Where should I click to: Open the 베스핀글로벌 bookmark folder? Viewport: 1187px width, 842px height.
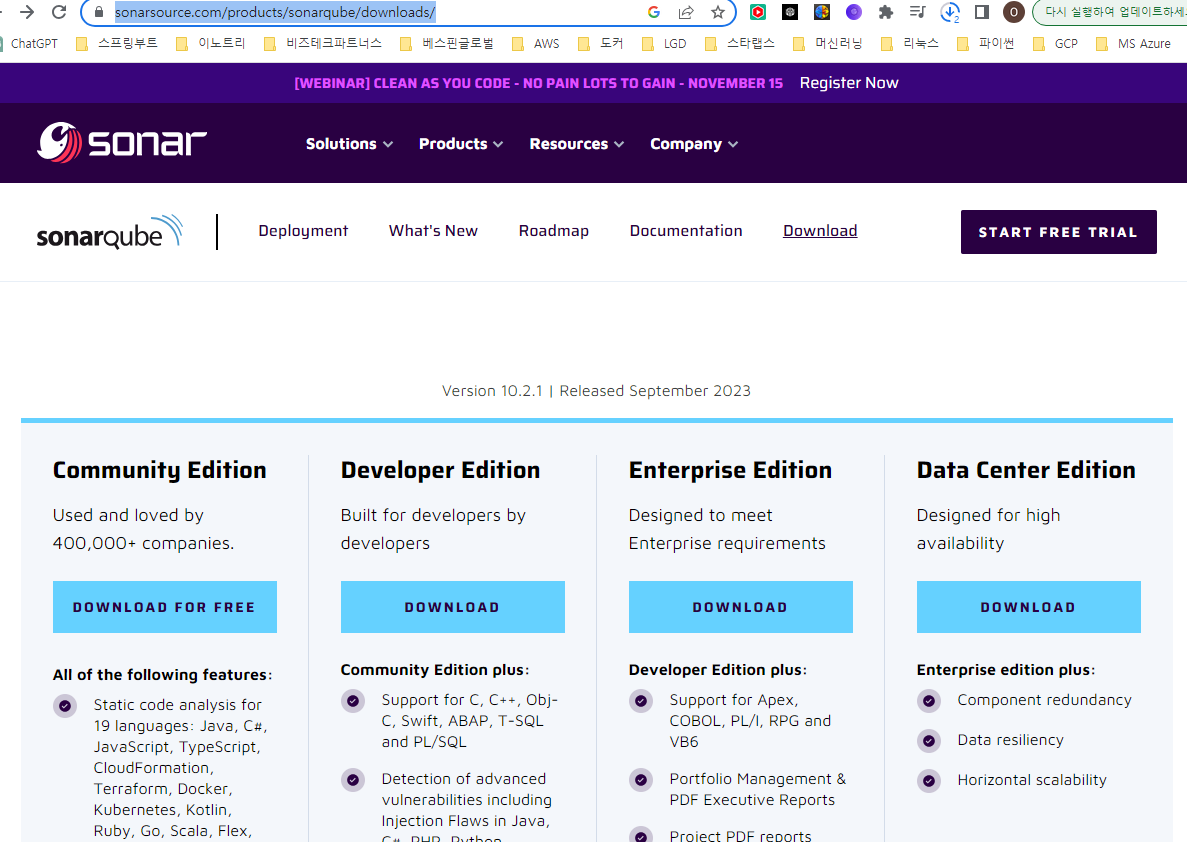[x=447, y=44]
